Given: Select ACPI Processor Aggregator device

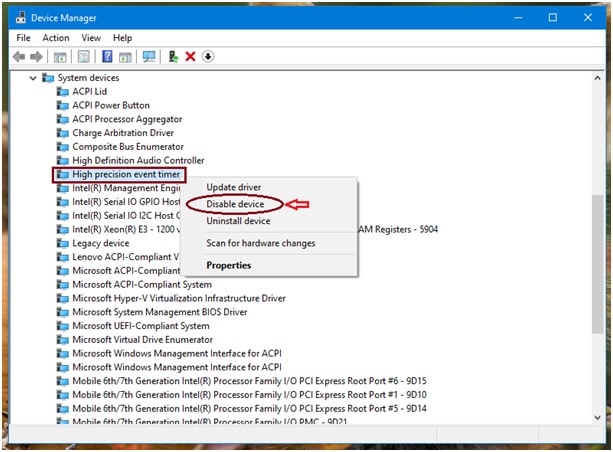Looking at the screenshot, I should click(127, 119).
